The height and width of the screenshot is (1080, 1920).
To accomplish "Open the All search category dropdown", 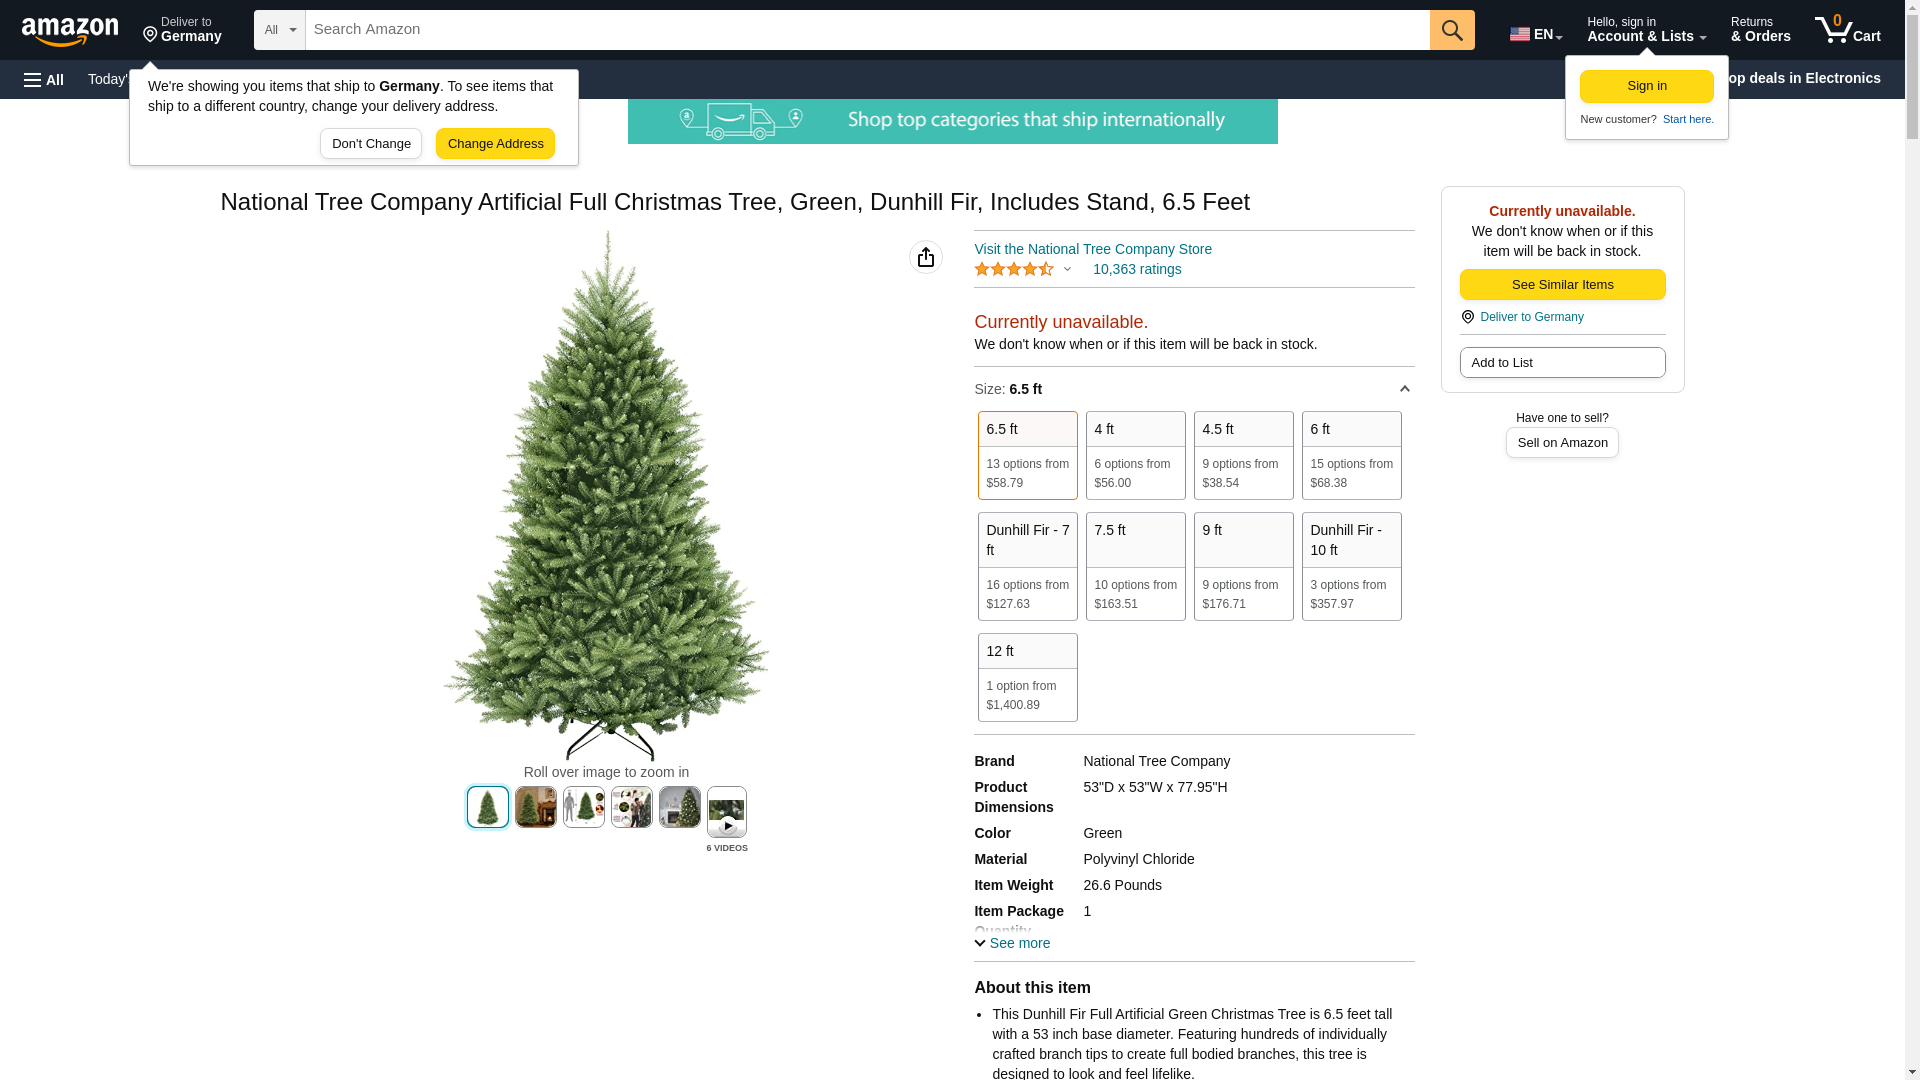I will 280,30.
